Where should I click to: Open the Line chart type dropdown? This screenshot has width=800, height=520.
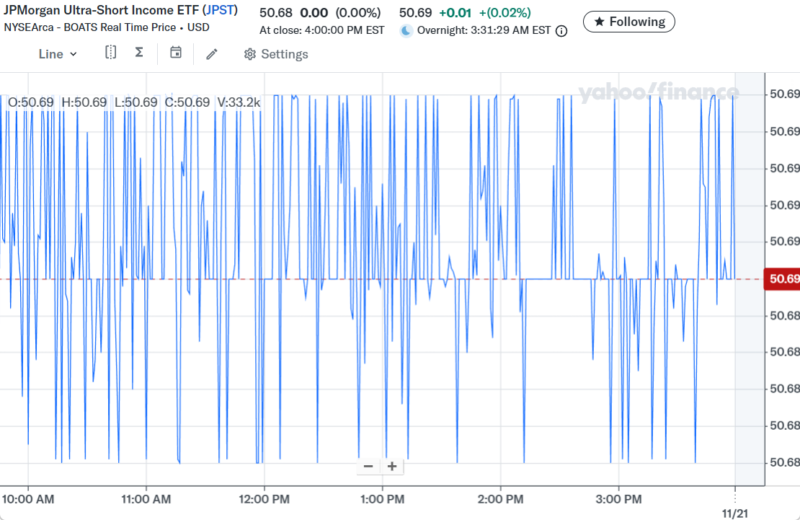pyautogui.click(x=57, y=54)
